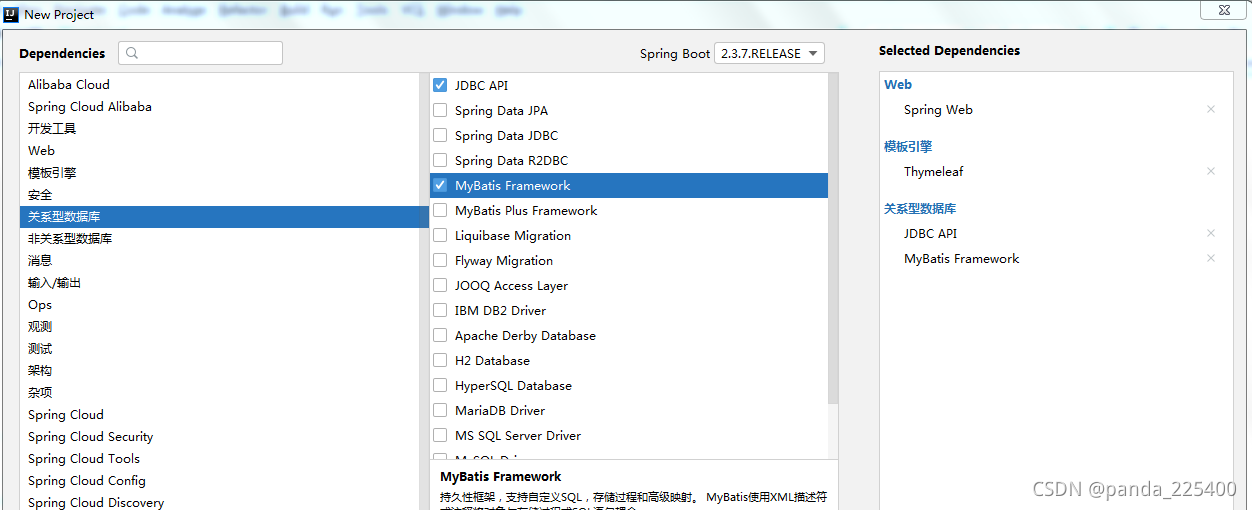This screenshot has height=510, width=1252.
Task: Select the Spring Cloud Config category
Action: pyautogui.click(x=224, y=481)
